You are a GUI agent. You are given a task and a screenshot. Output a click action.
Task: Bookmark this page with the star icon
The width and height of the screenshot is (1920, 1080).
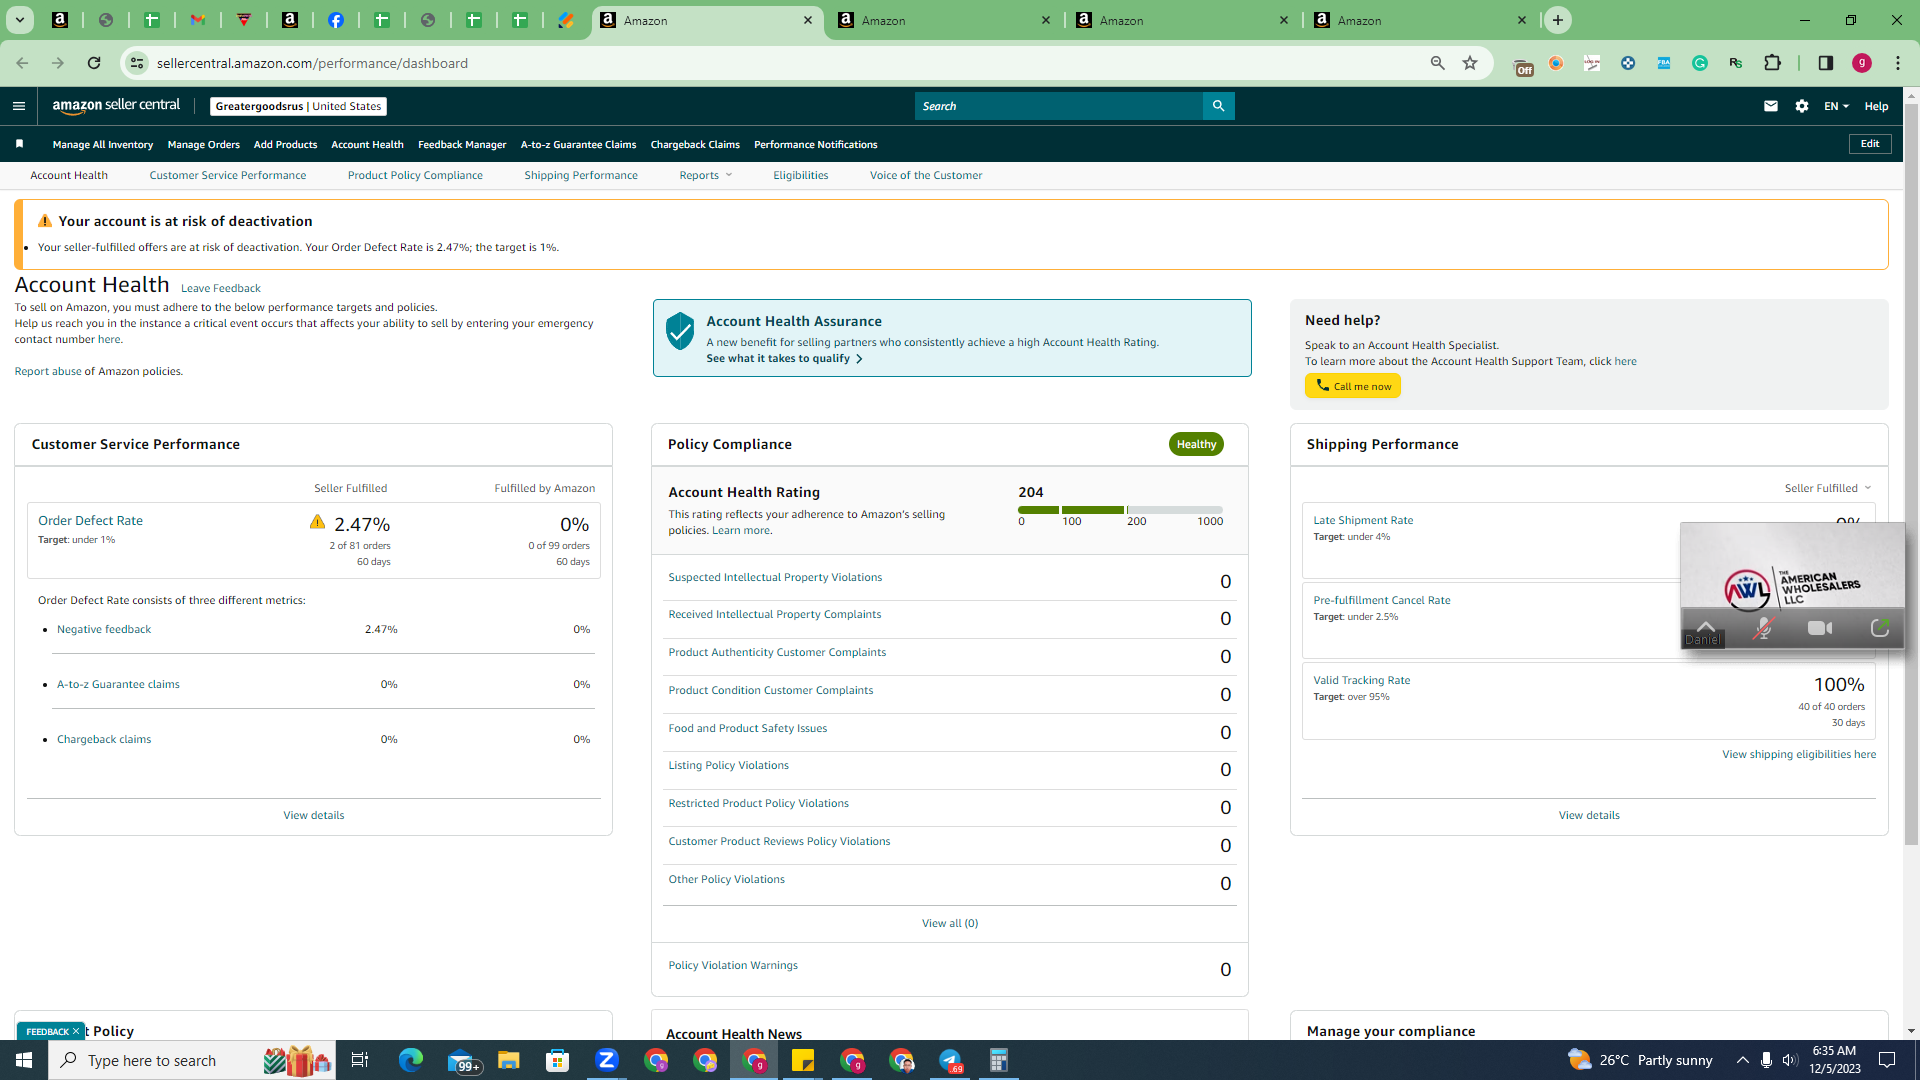pyautogui.click(x=1470, y=63)
